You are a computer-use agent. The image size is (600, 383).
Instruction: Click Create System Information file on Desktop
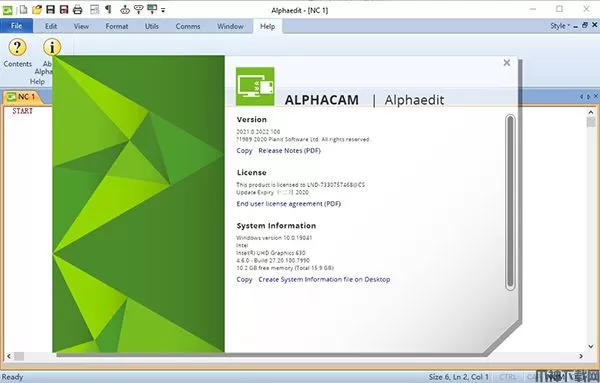coord(324,279)
